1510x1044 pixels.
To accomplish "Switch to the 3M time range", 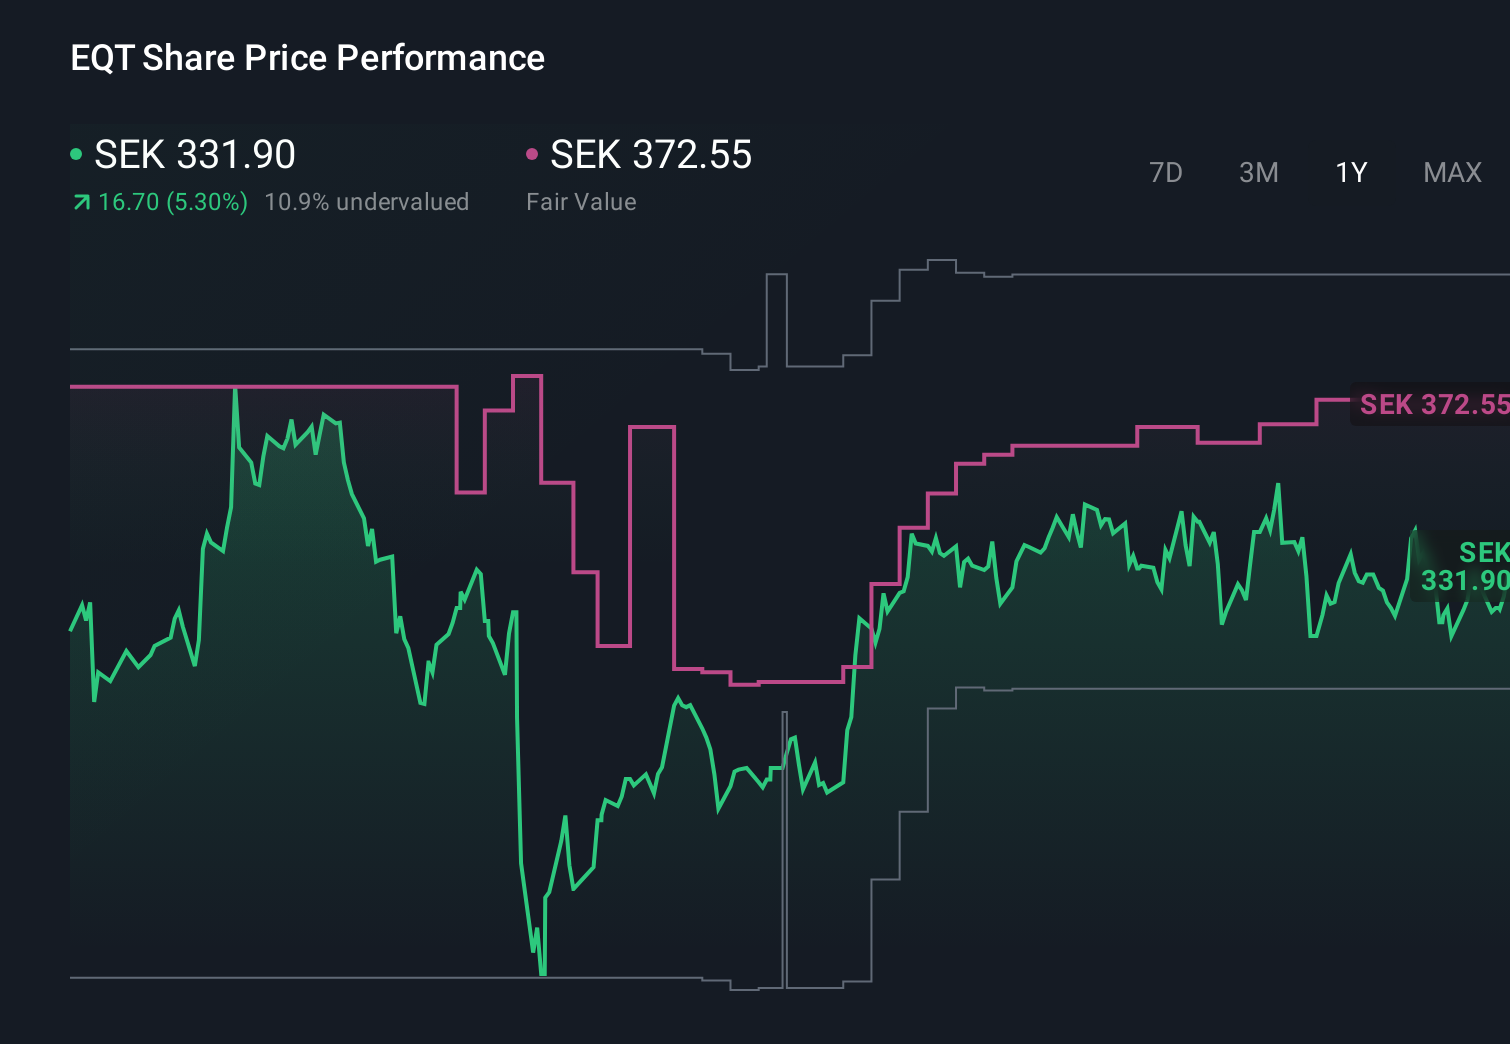I will 1258,172.
